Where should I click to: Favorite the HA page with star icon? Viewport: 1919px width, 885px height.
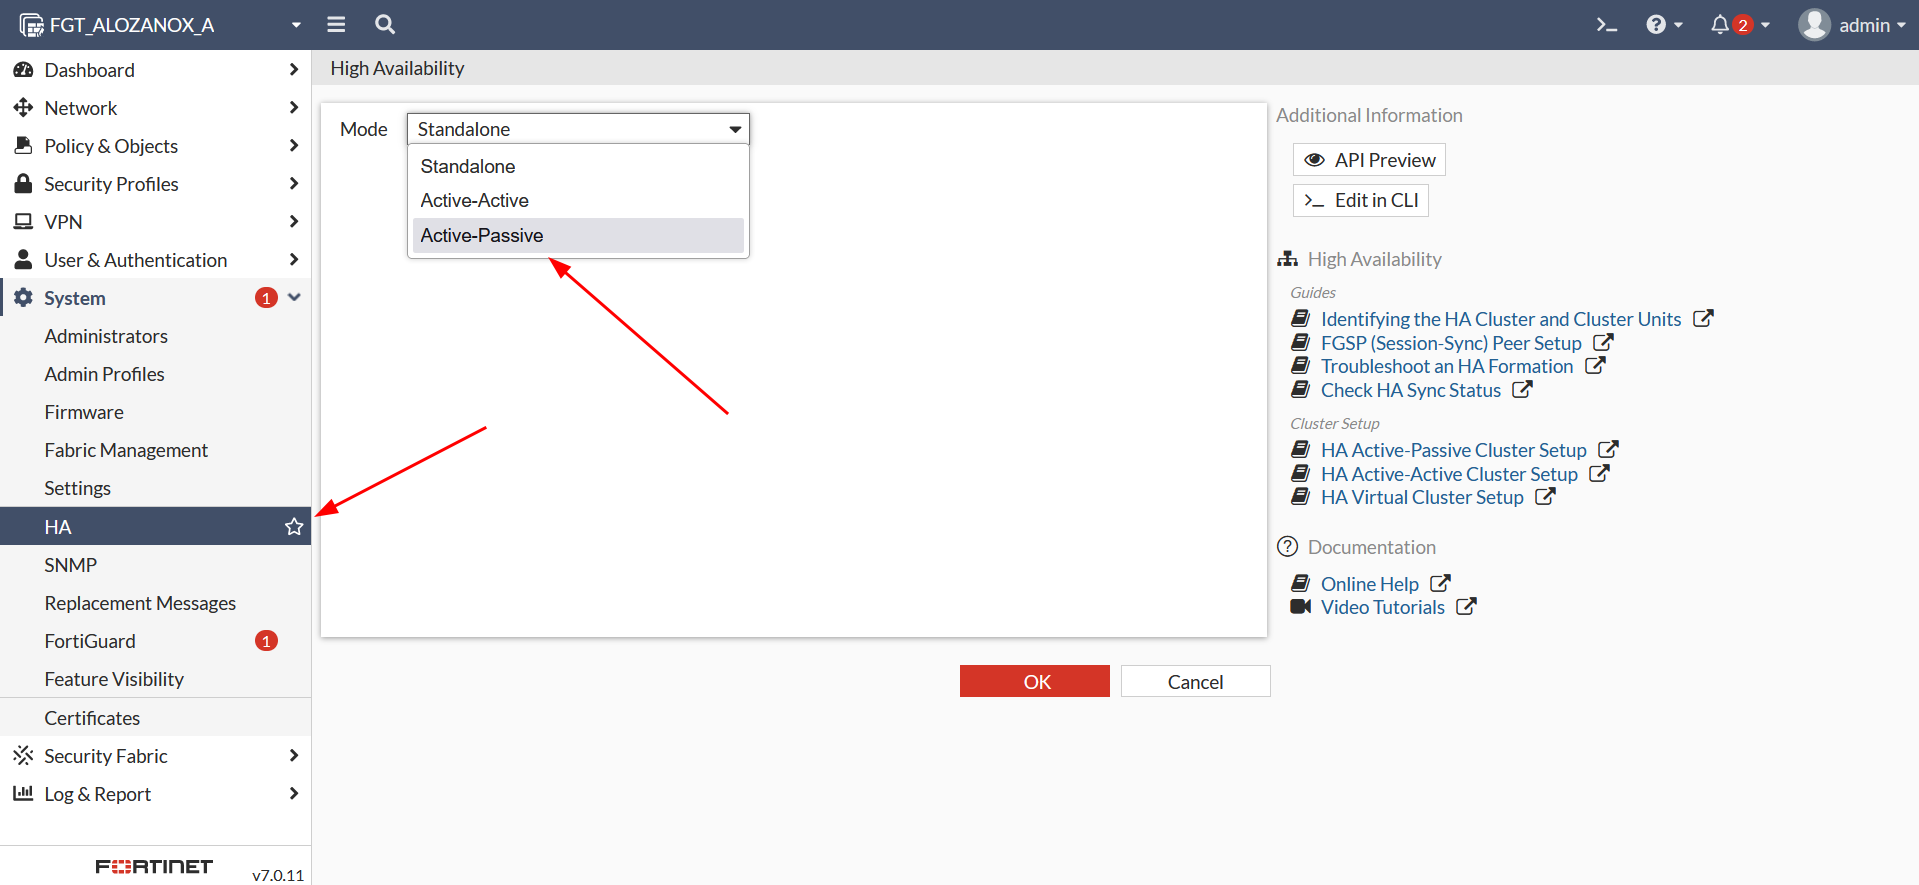[294, 527]
